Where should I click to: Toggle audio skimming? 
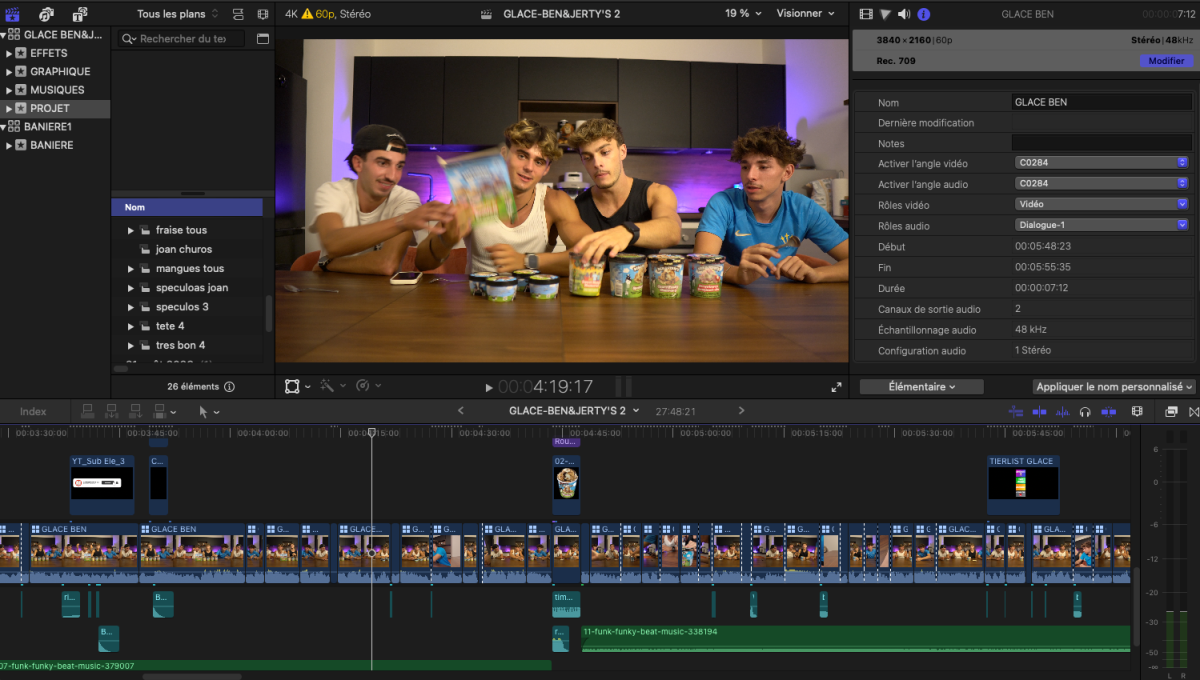[x=1062, y=411]
